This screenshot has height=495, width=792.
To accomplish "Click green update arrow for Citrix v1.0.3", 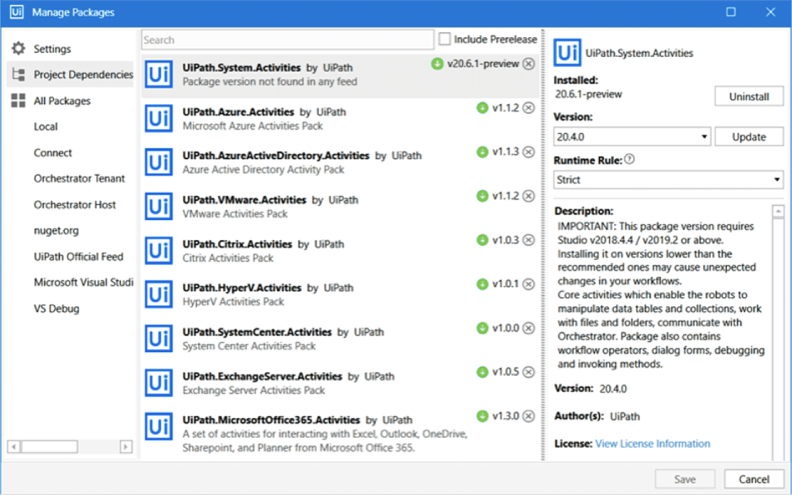I will point(482,240).
